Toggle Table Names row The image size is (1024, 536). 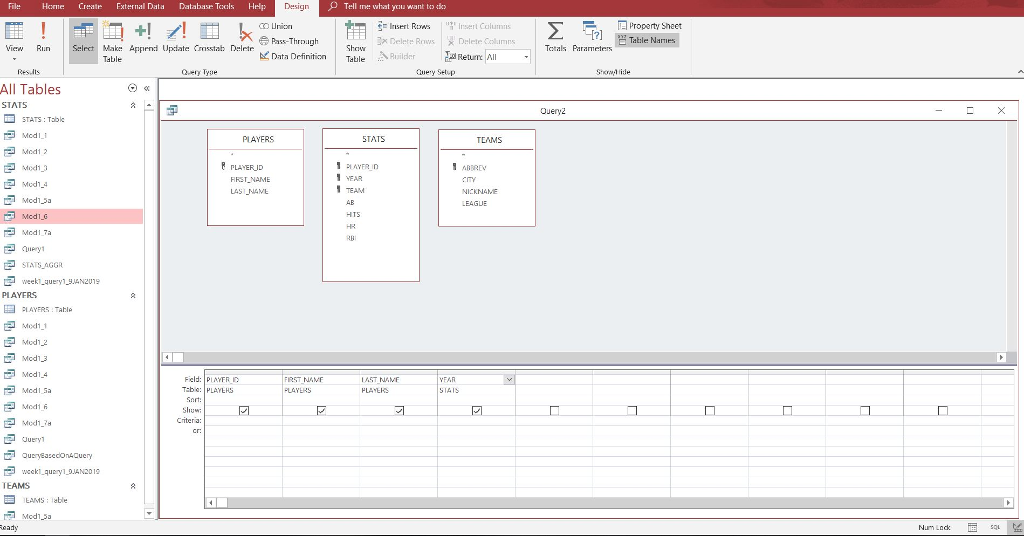tap(647, 40)
